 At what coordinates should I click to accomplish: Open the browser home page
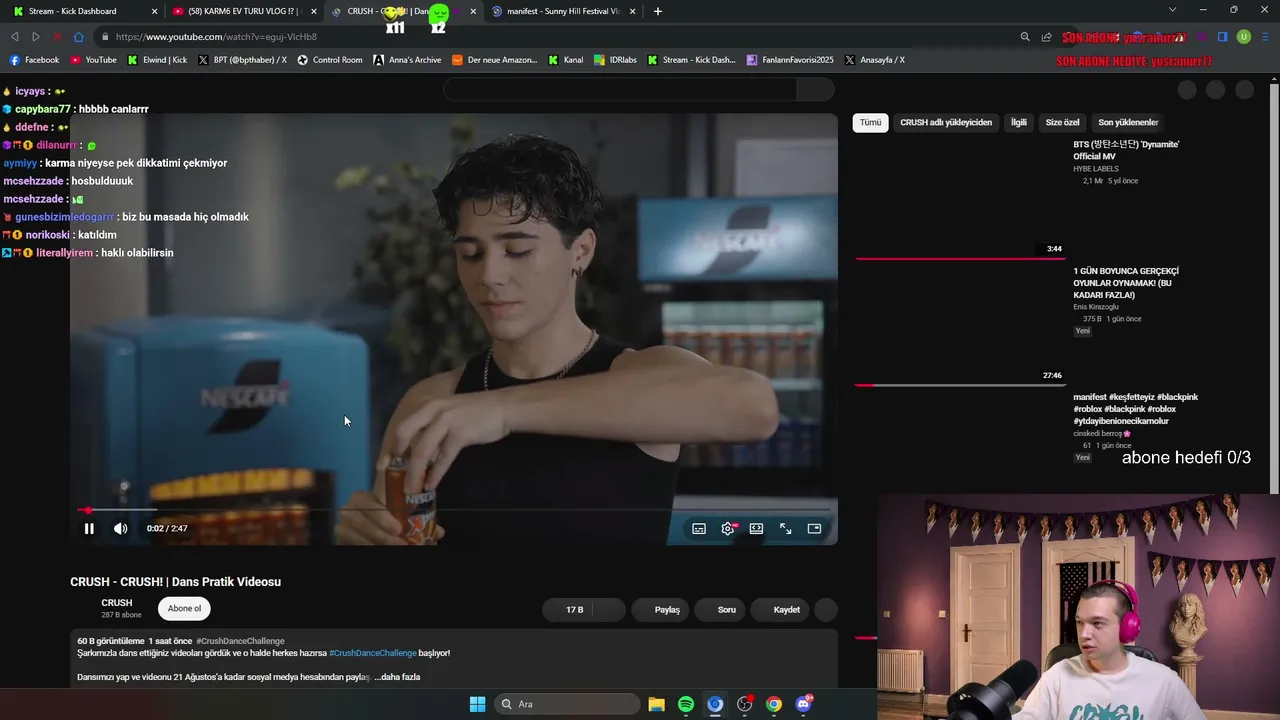(78, 37)
